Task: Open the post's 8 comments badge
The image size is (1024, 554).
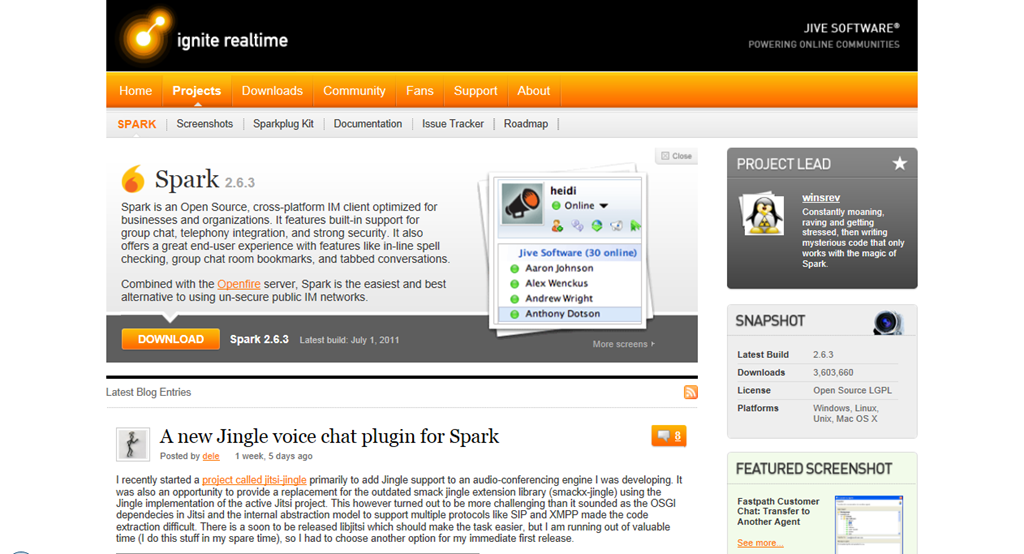Action: click(669, 436)
